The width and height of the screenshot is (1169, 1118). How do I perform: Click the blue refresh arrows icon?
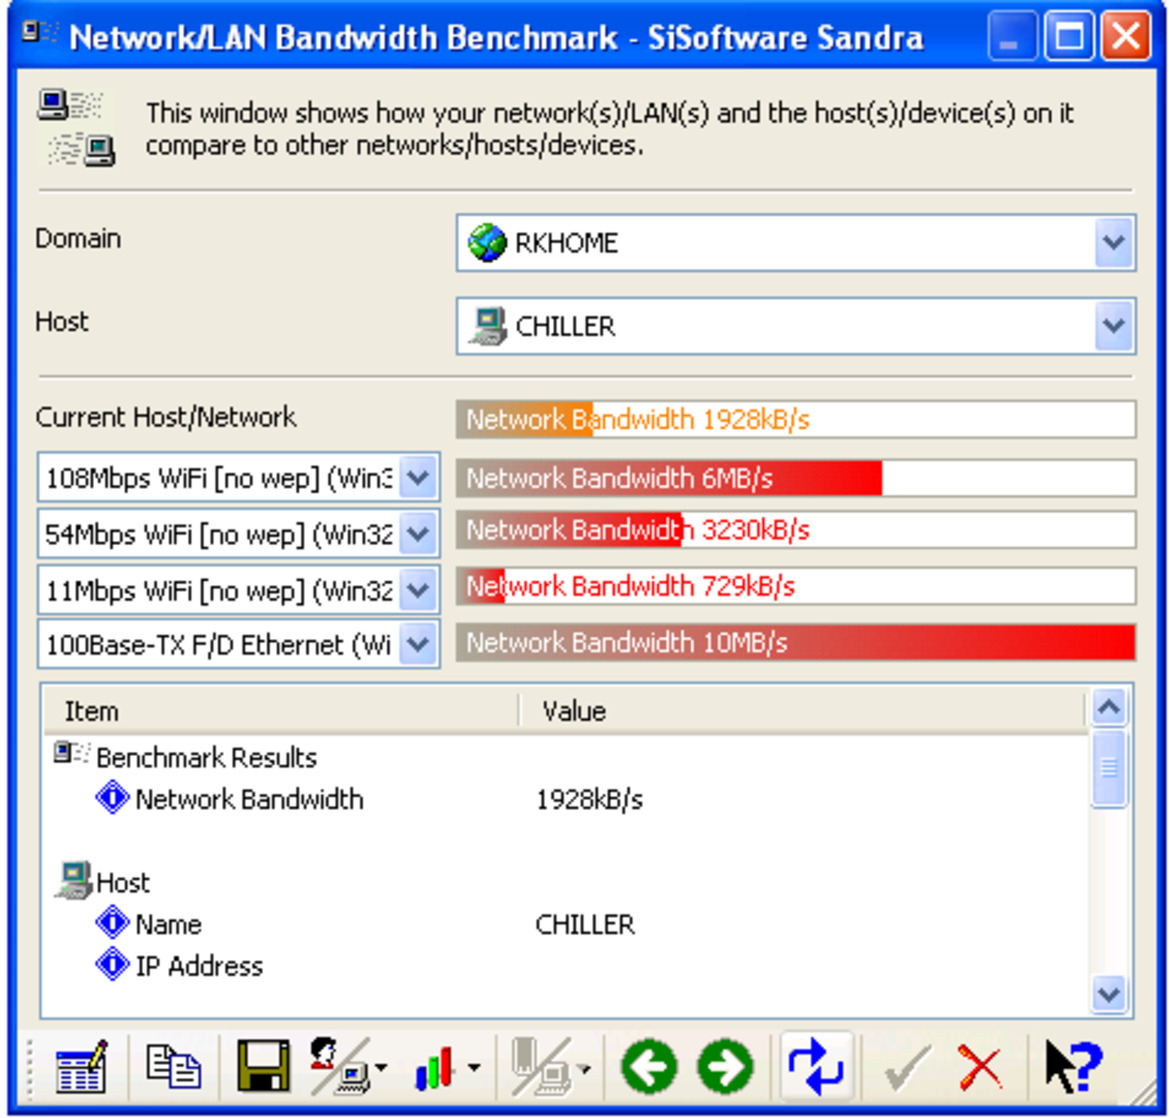coord(816,1067)
